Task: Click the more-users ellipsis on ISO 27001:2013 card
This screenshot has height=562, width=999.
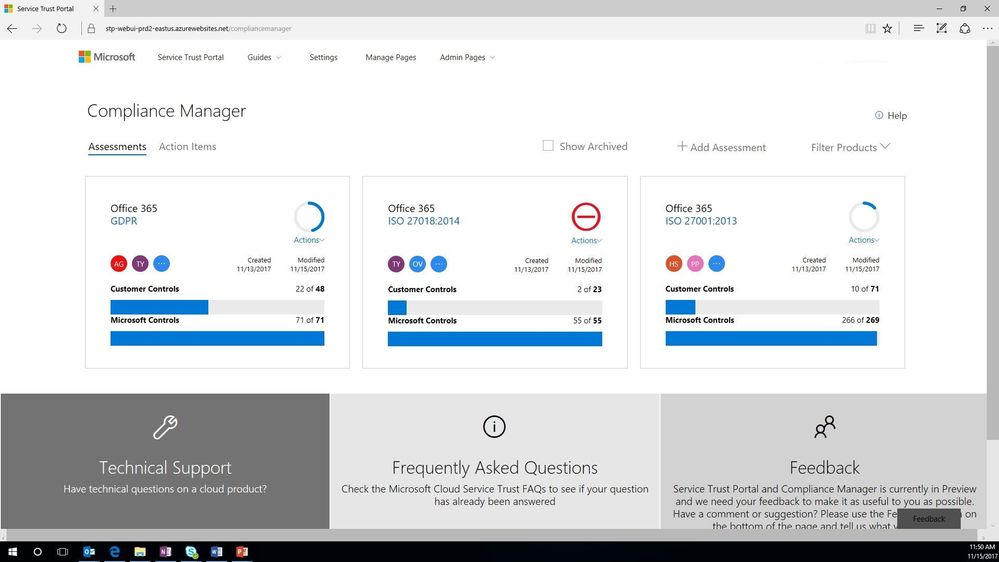Action: pos(716,263)
